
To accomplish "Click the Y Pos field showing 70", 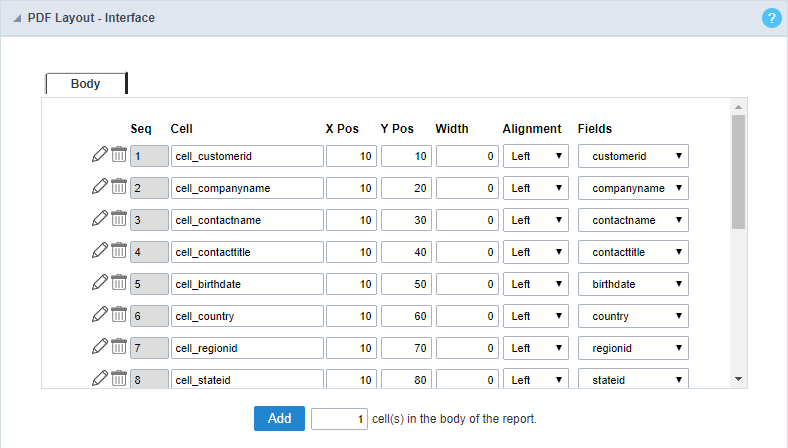I will [406, 348].
